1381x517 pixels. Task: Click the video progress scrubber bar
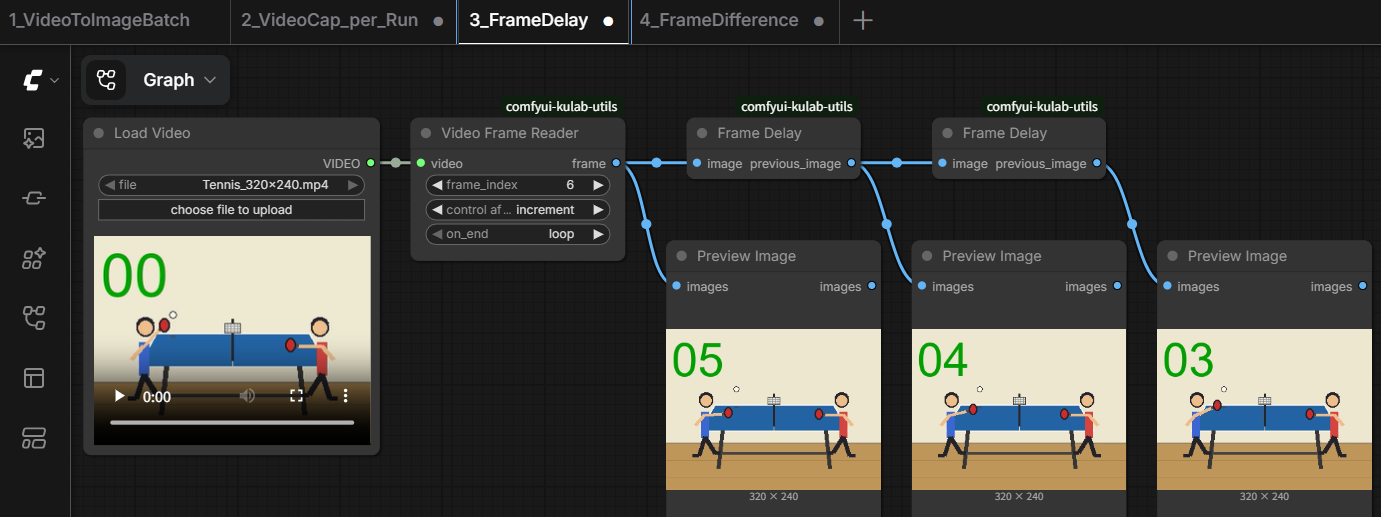(x=232, y=423)
